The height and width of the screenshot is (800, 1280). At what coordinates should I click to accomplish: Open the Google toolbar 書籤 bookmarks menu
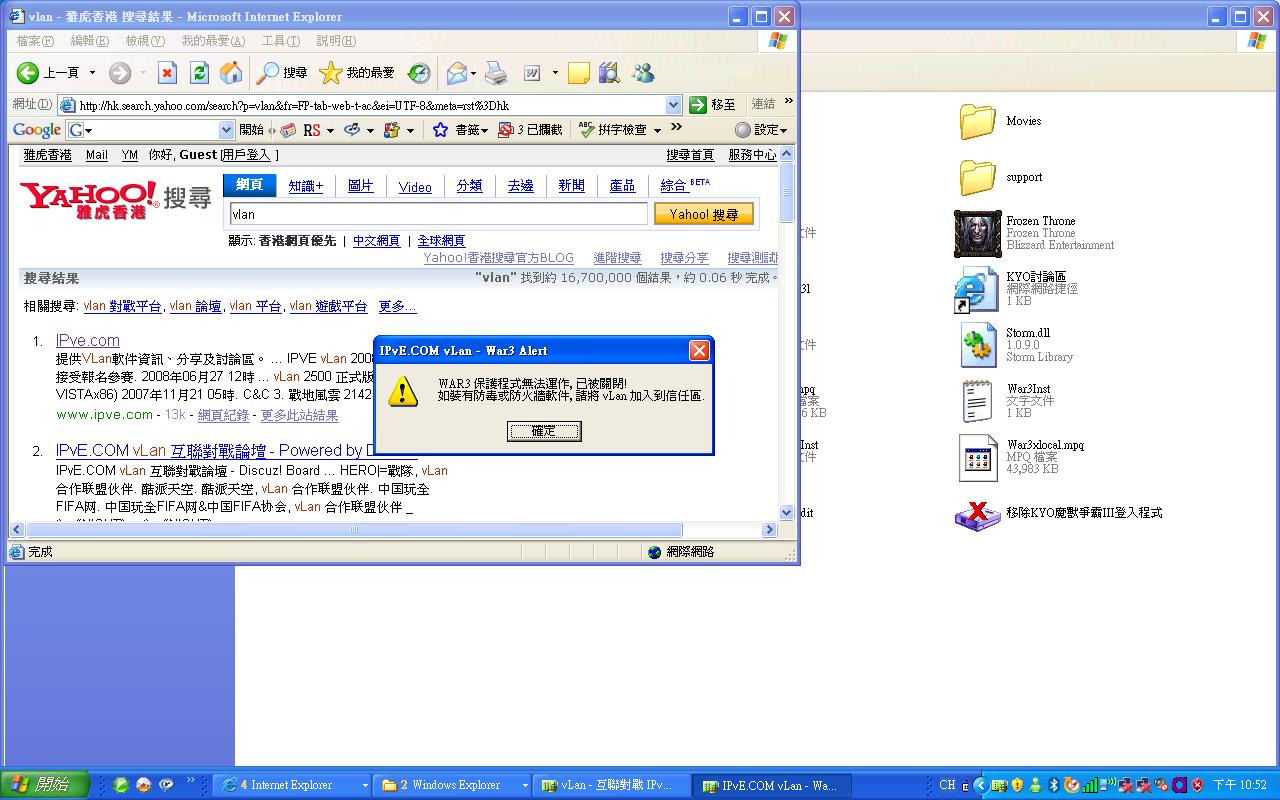[461, 130]
